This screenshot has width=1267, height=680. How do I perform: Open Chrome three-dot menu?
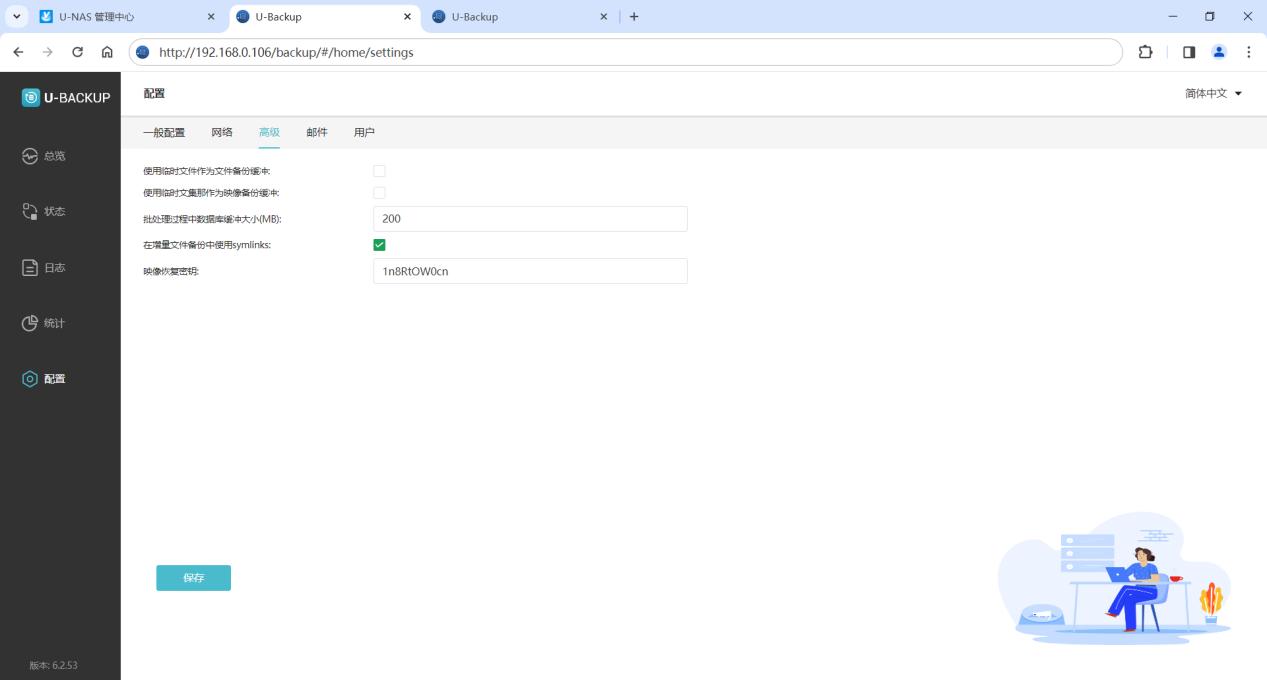click(1248, 53)
